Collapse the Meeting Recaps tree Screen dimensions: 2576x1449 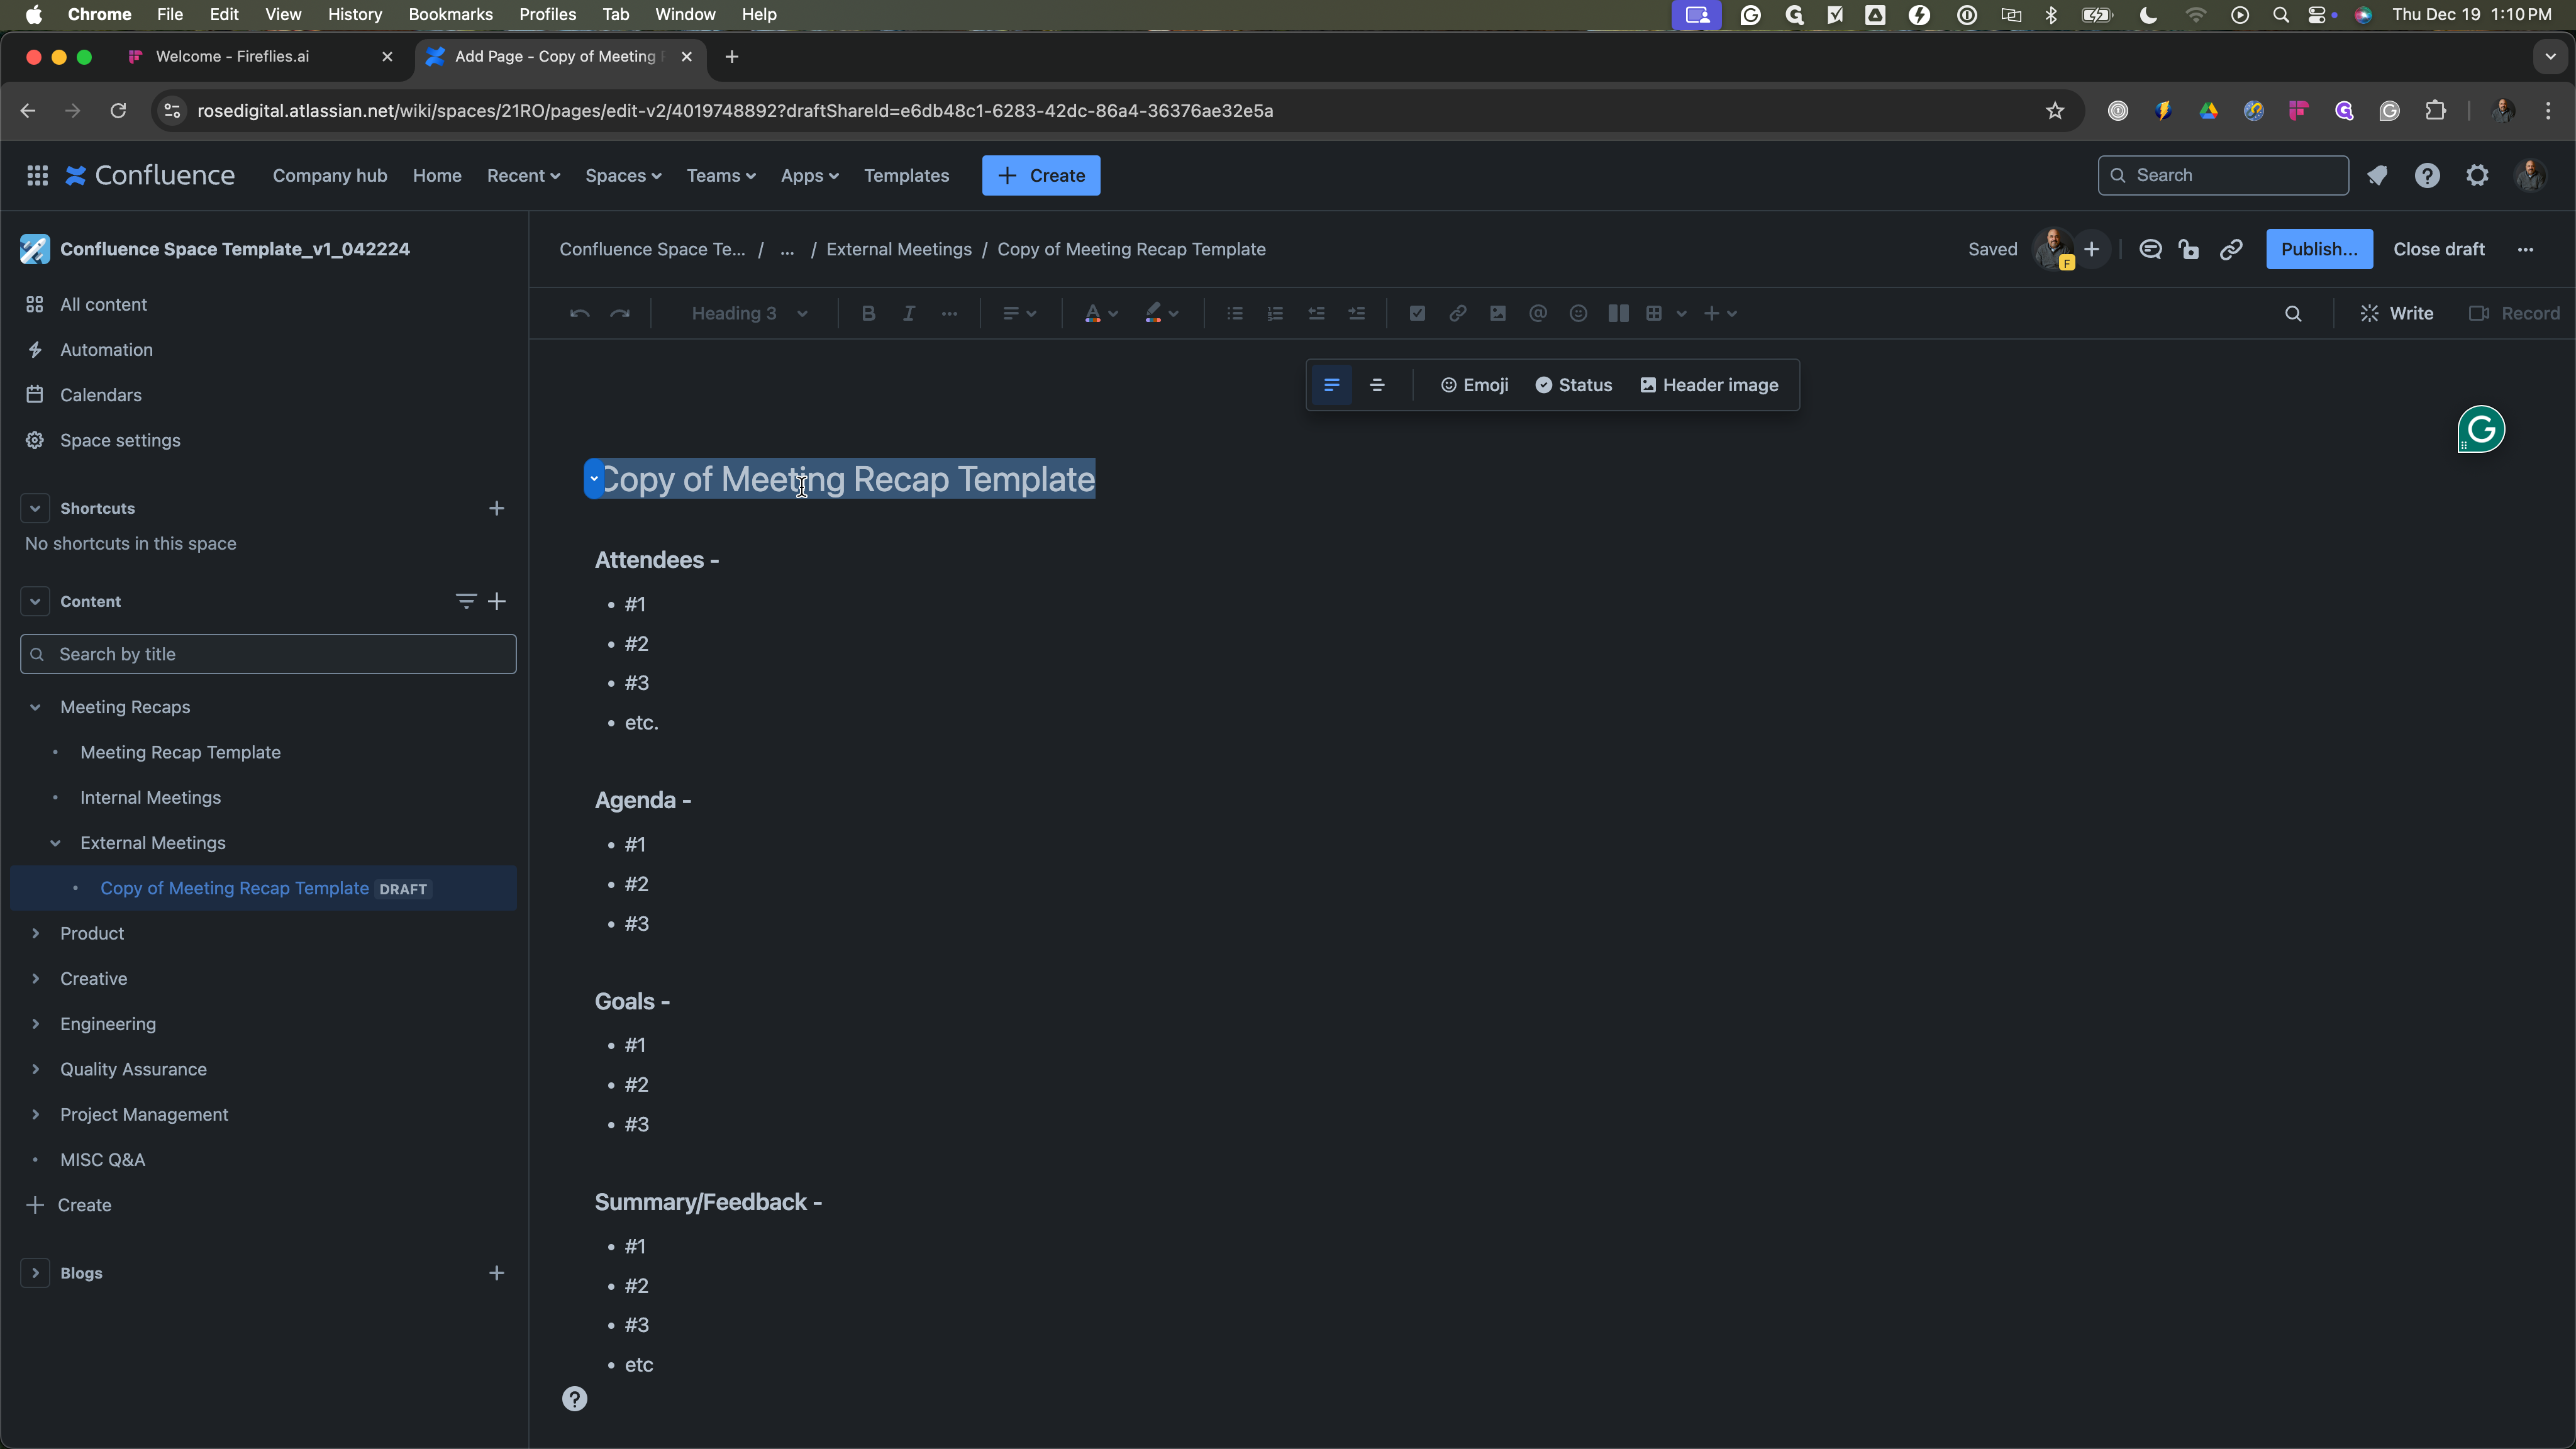[x=35, y=707]
